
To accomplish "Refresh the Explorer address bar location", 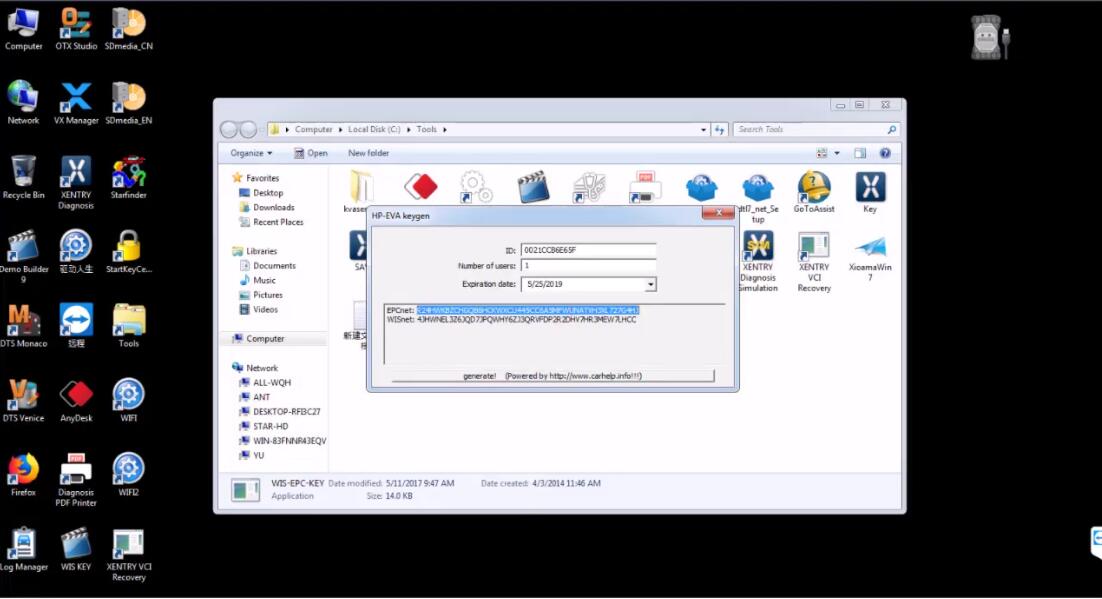I will [719, 129].
